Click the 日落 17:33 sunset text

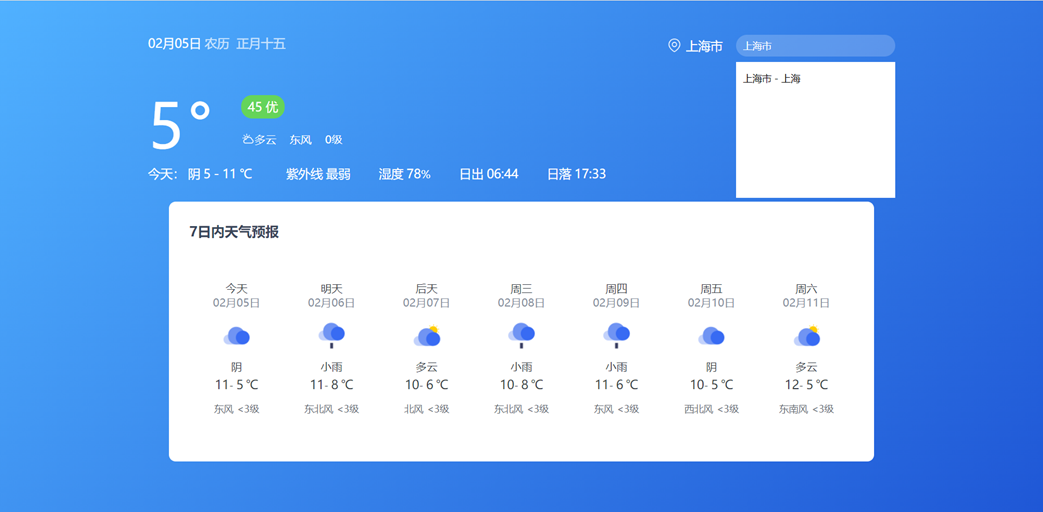[x=576, y=174]
